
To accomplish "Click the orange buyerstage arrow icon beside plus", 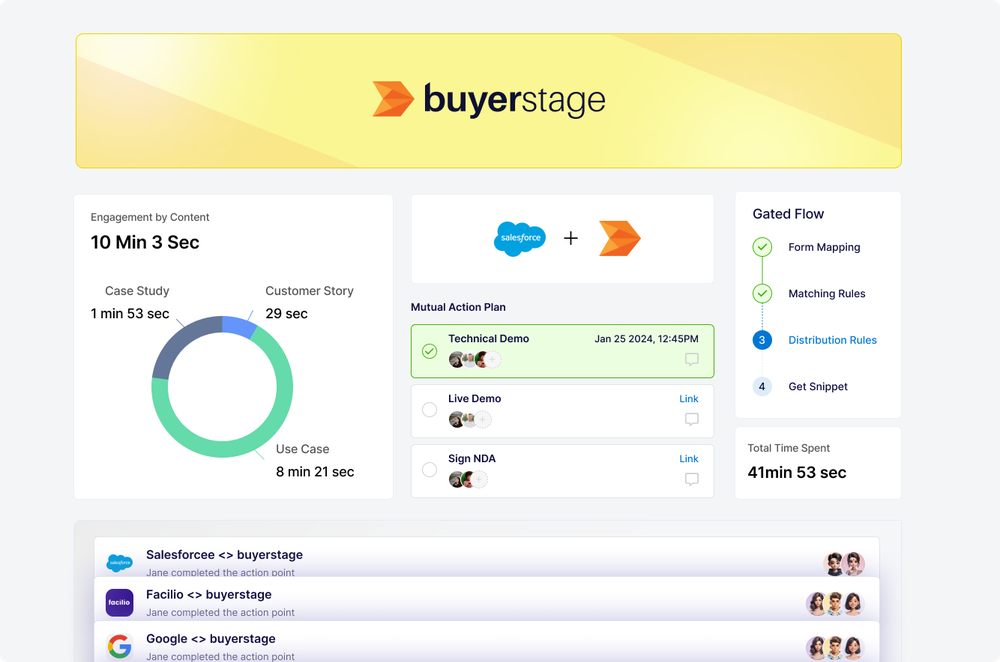I will [619, 239].
